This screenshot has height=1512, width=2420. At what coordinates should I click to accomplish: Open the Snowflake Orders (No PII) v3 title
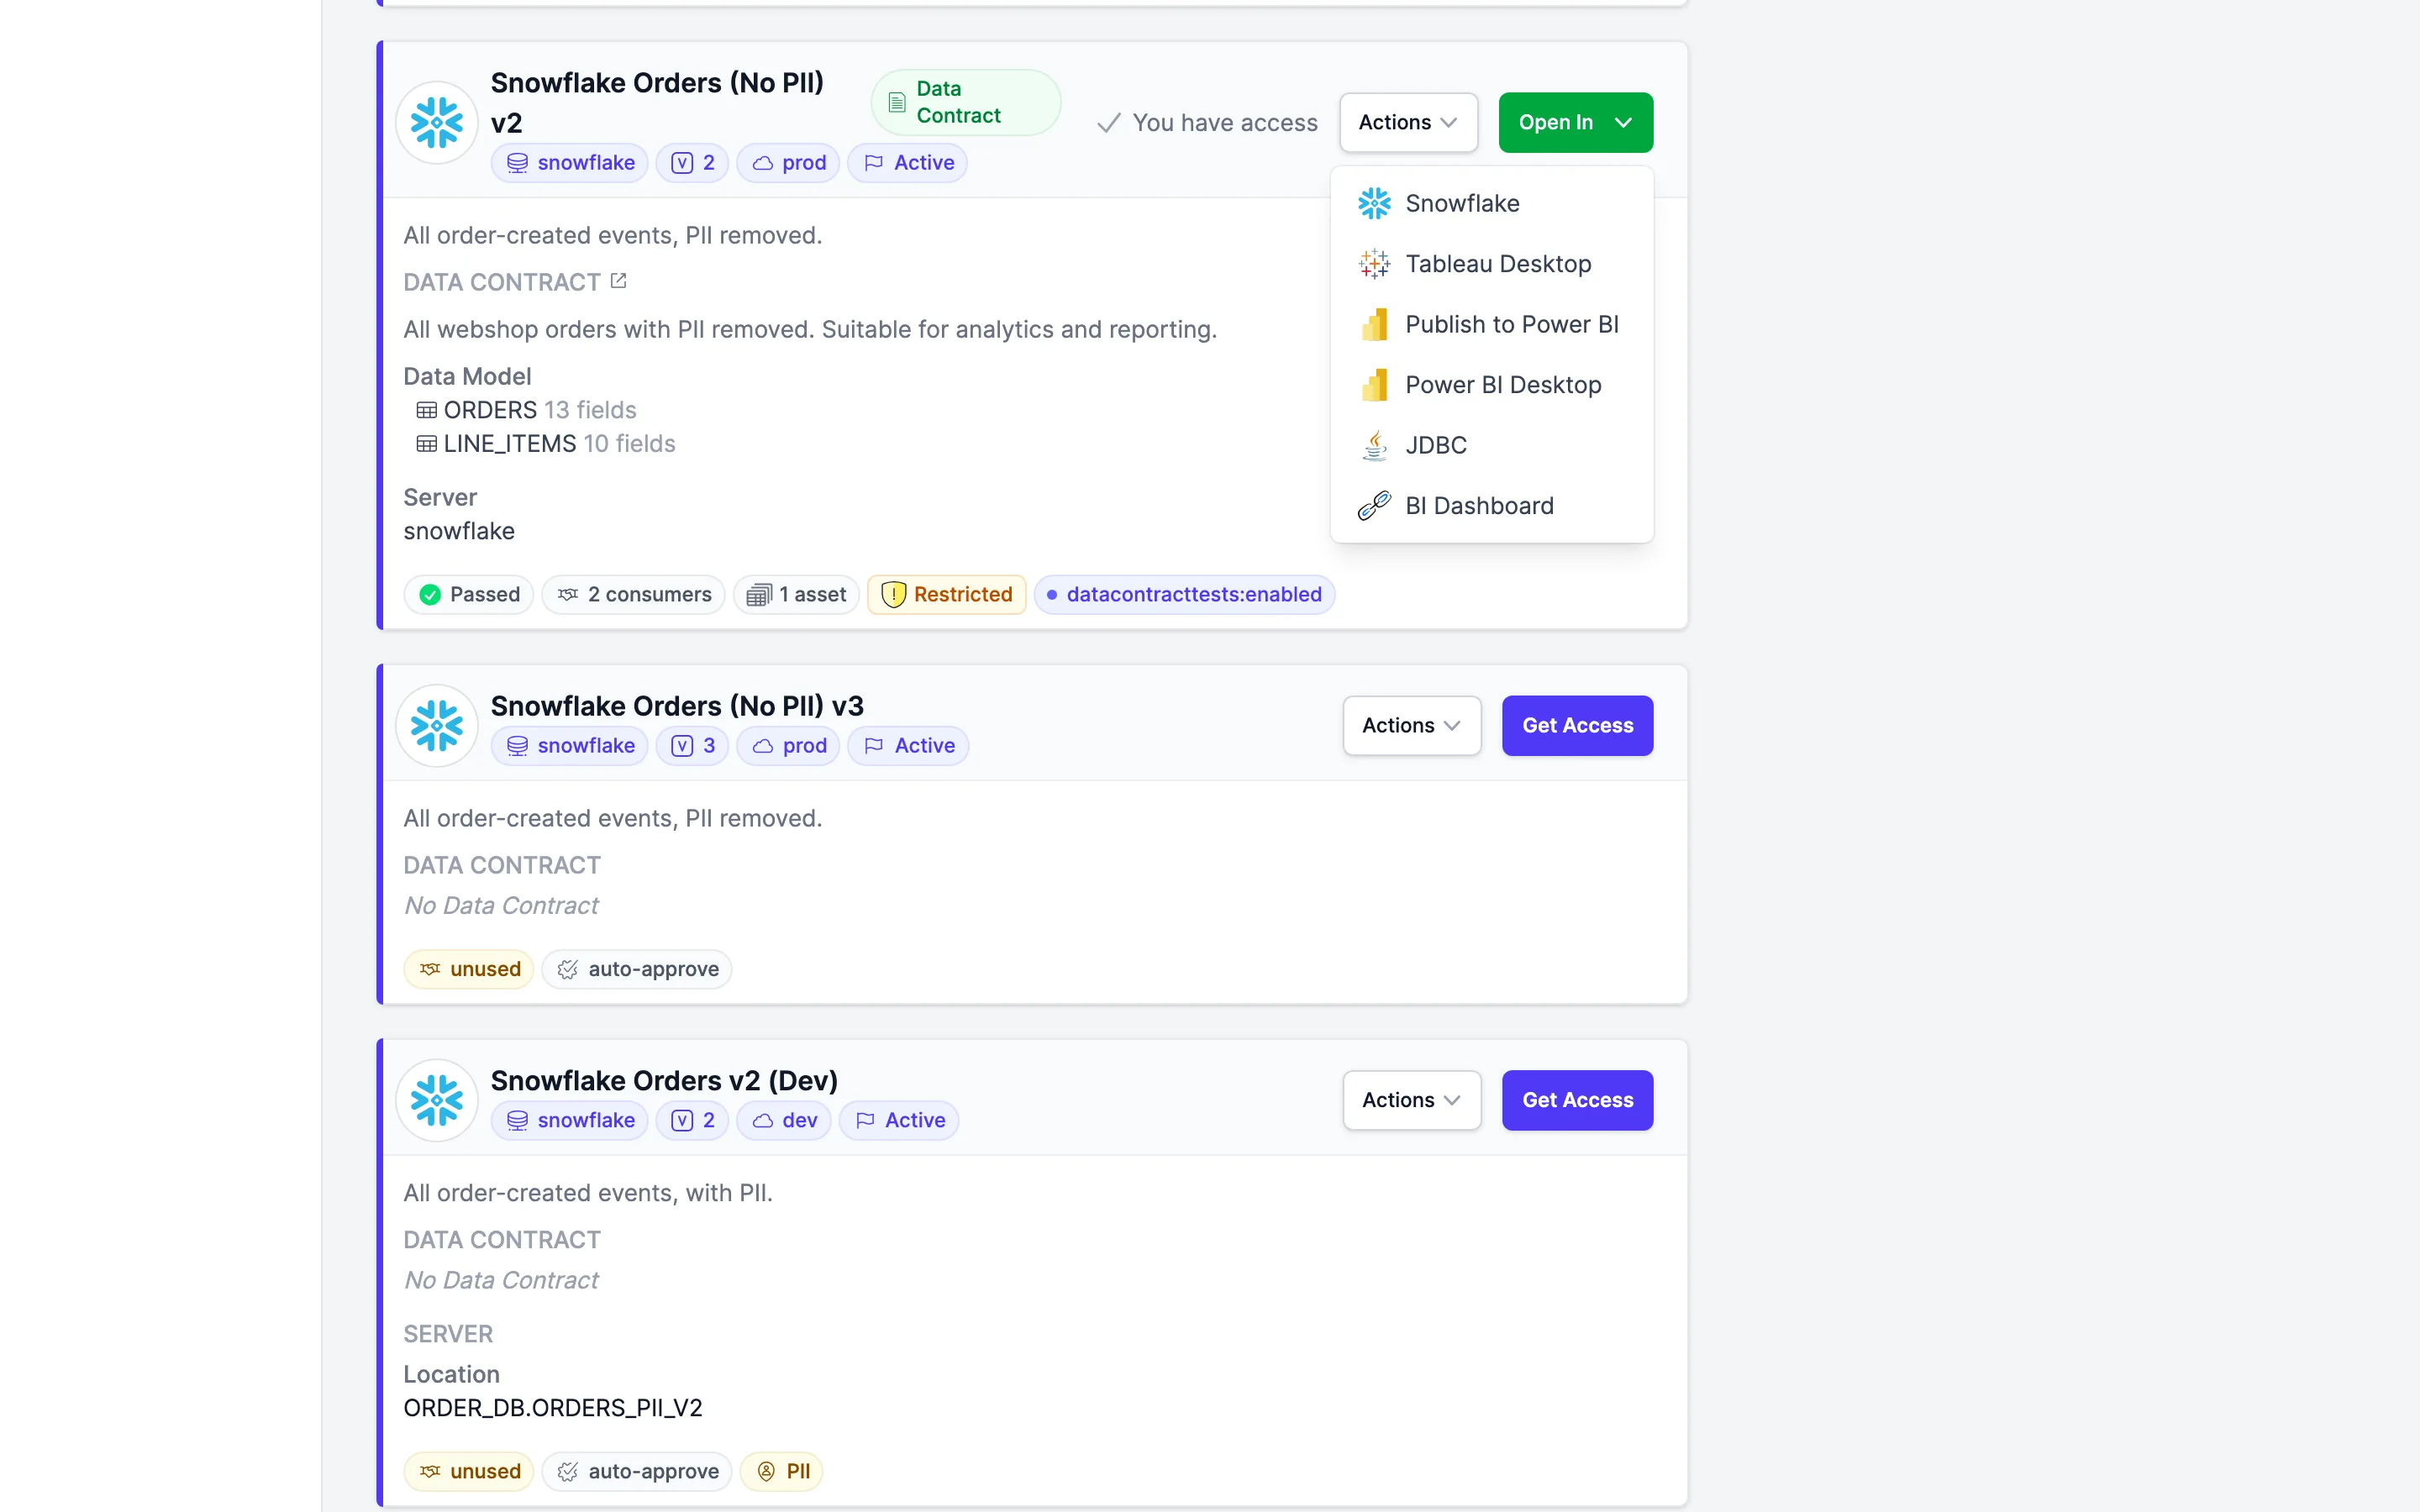[x=677, y=706]
